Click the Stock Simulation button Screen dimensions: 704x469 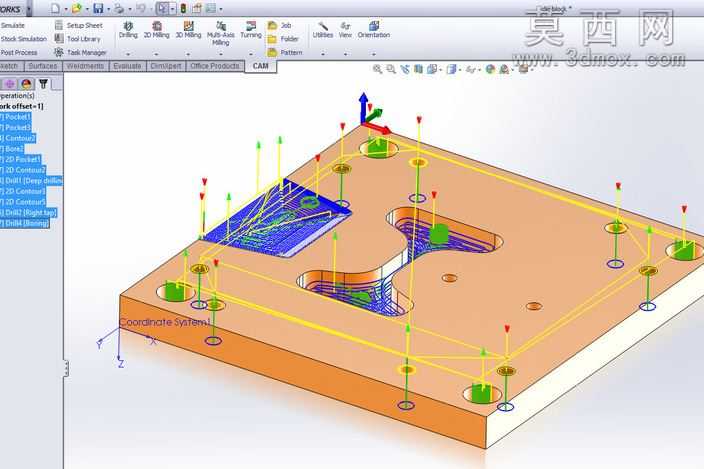pos(23,39)
